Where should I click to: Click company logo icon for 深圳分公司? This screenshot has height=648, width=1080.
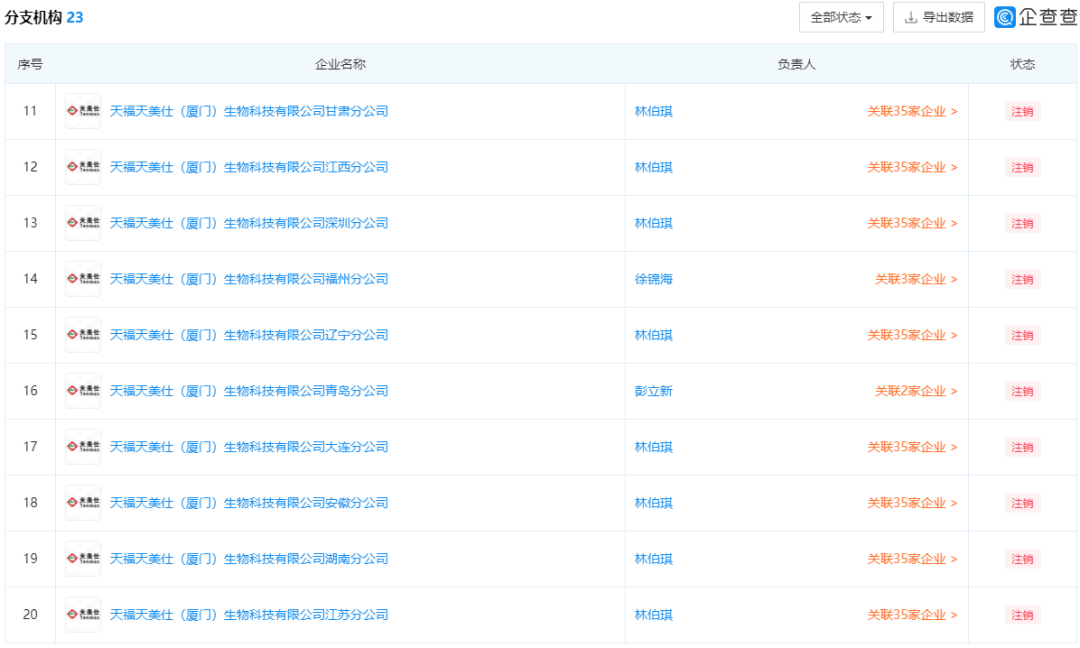tap(83, 222)
